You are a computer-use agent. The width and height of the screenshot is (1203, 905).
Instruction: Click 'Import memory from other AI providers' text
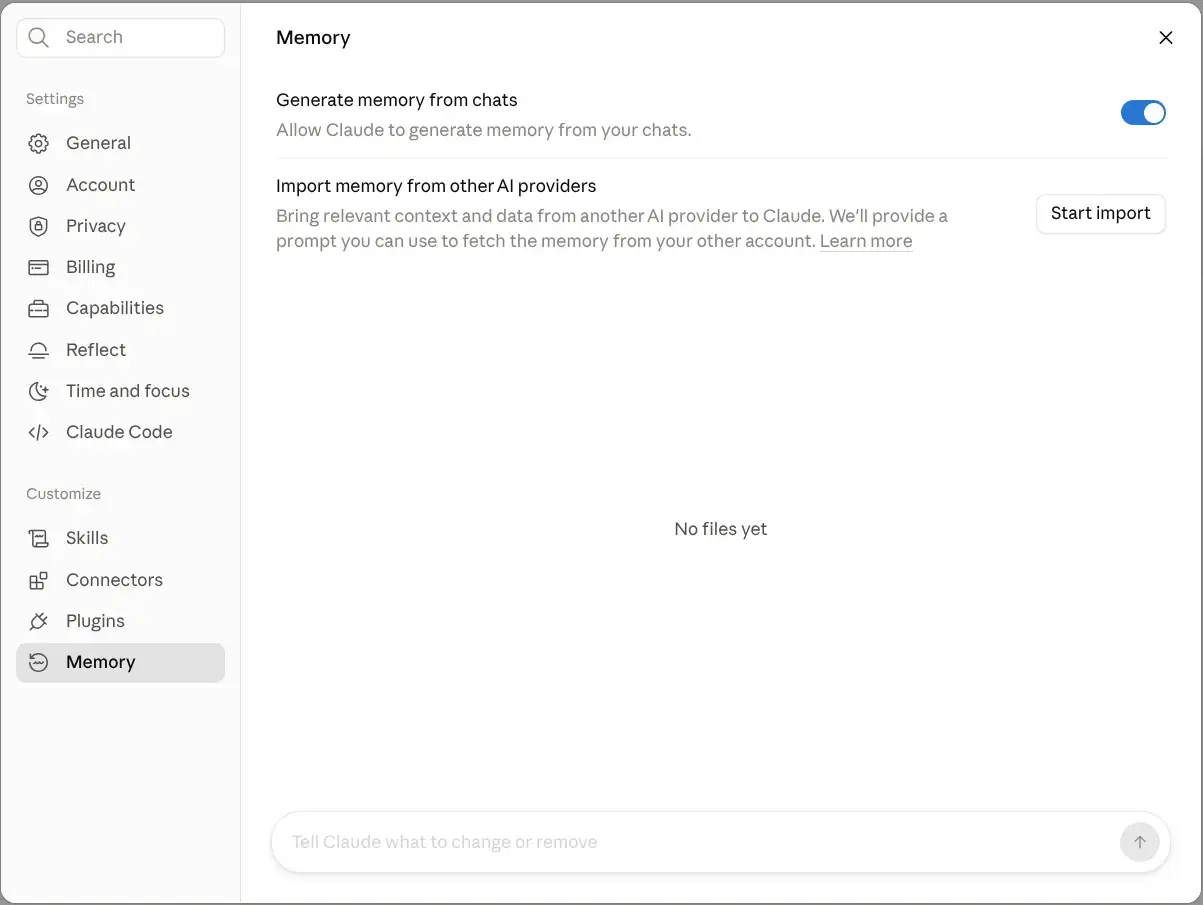(436, 186)
